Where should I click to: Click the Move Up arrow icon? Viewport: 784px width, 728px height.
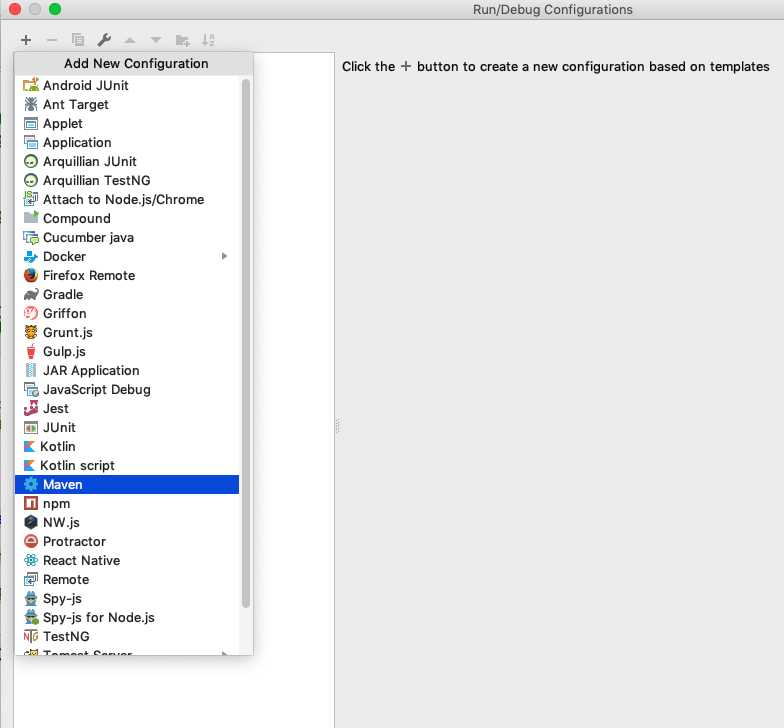(130, 40)
